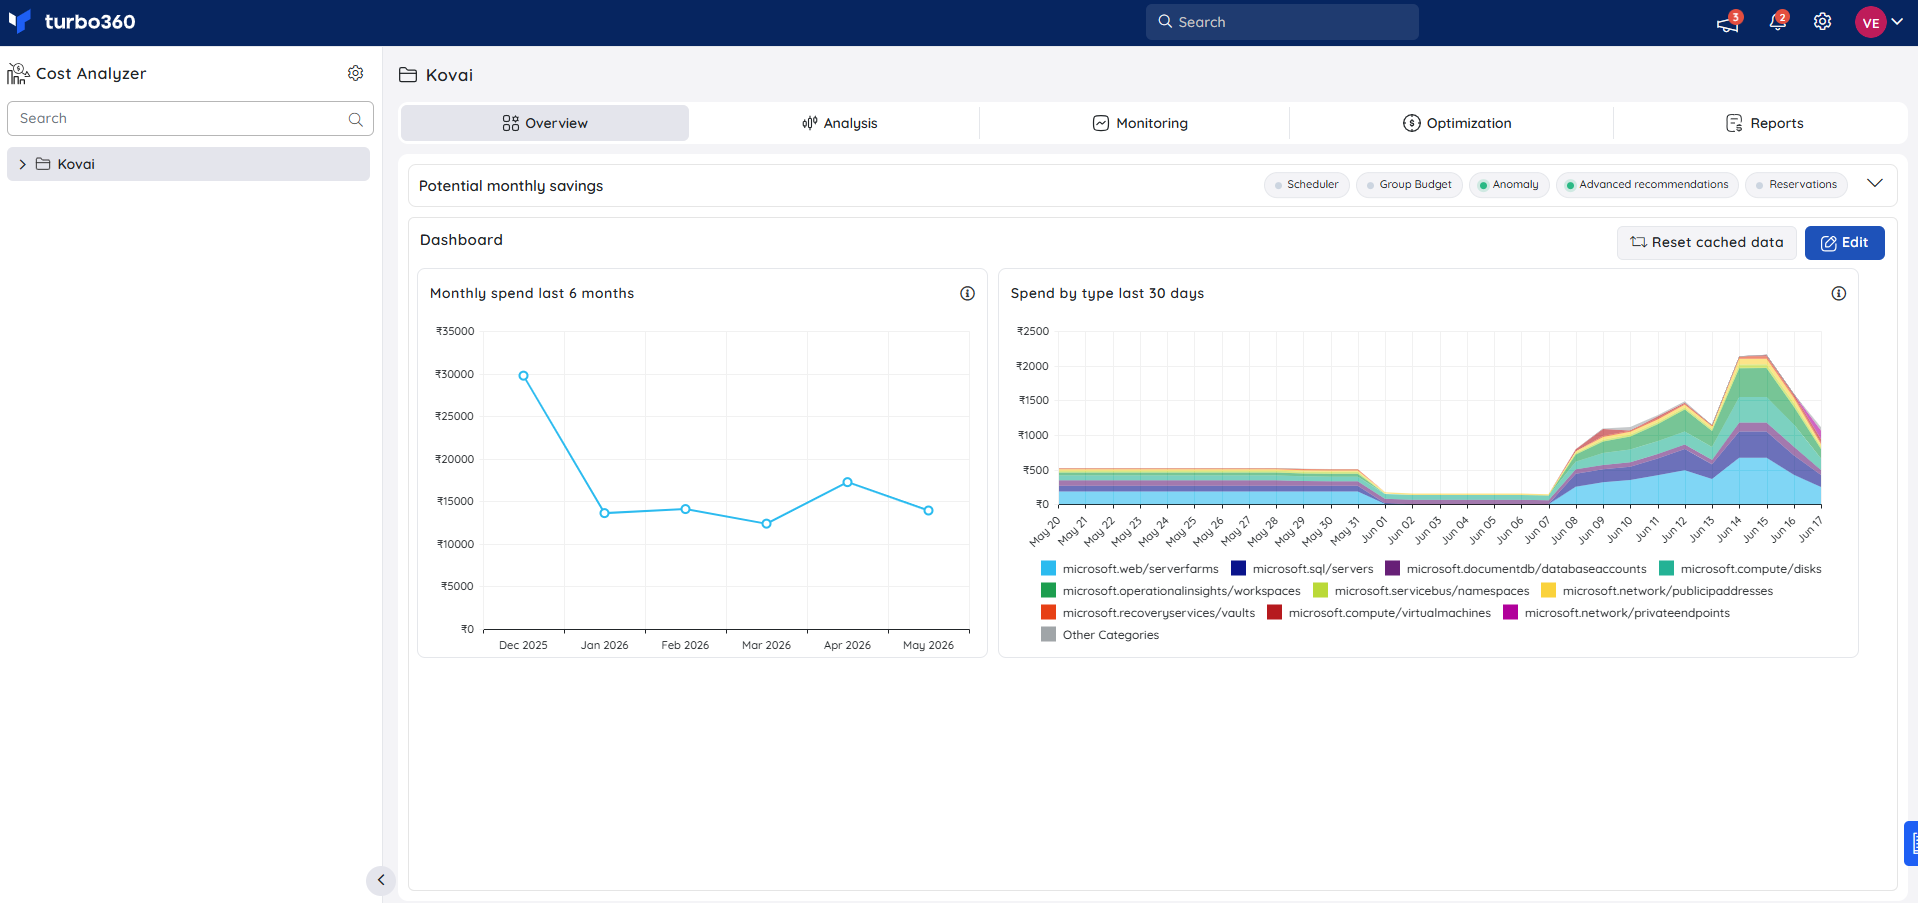This screenshot has height=903, width=1918.
Task: Toggle microsoft.recoveryservices/vaults legend swatch
Action: tap(1048, 613)
